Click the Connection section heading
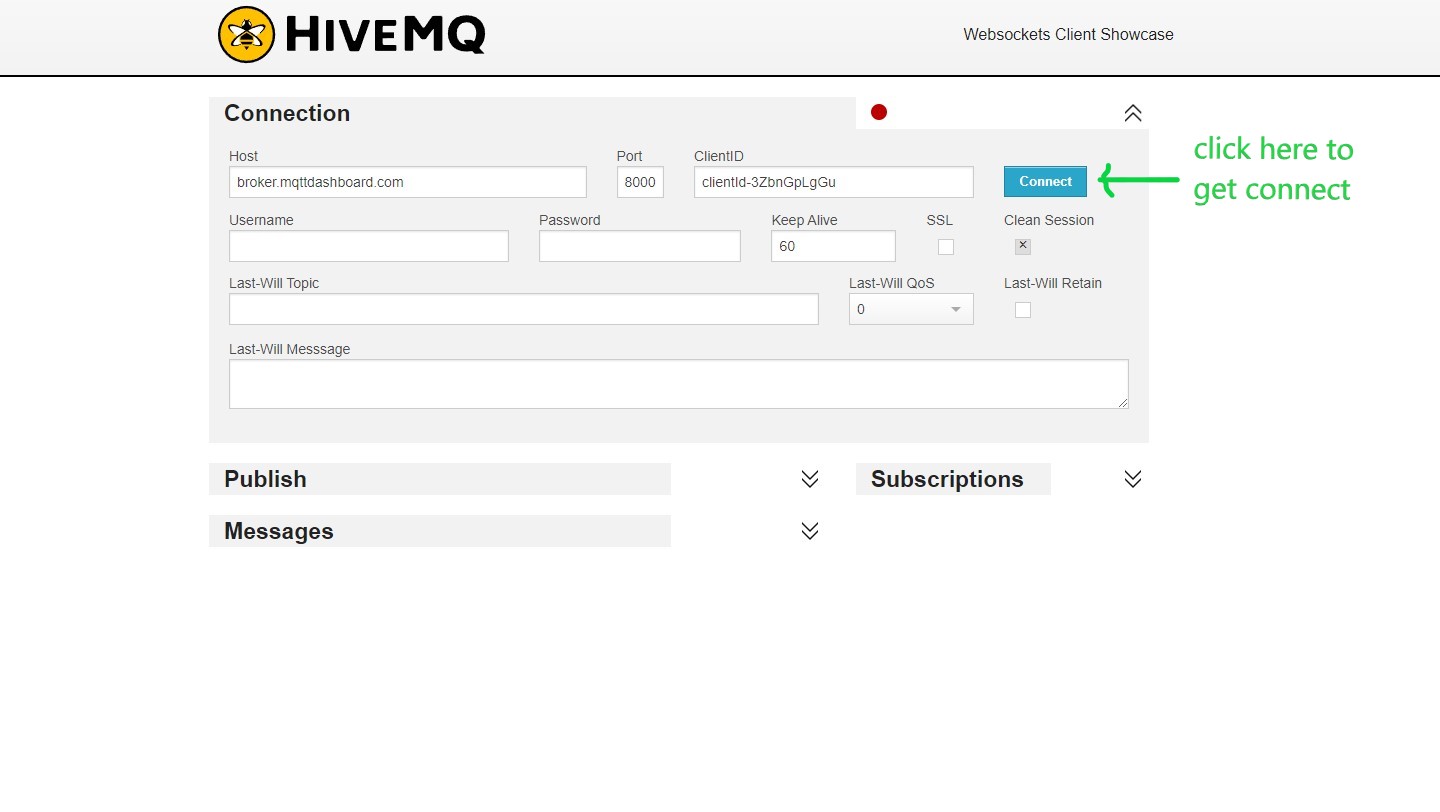Viewport: 1440px width, 812px height. (287, 113)
